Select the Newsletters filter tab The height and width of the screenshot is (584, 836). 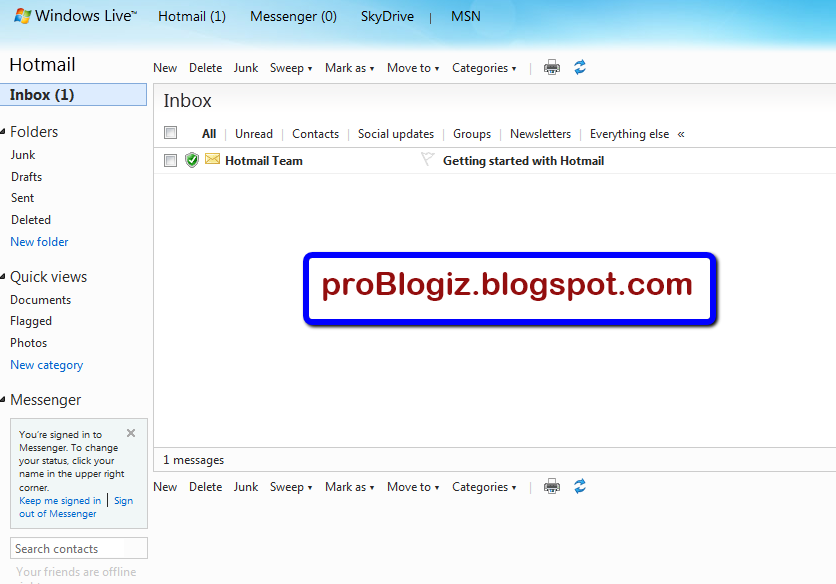540,134
